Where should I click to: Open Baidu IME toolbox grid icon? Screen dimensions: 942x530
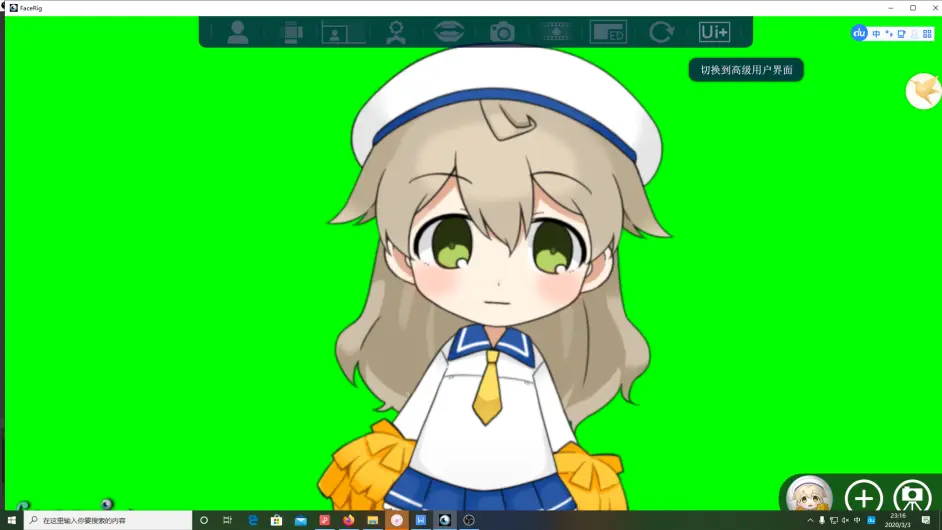coord(927,34)
